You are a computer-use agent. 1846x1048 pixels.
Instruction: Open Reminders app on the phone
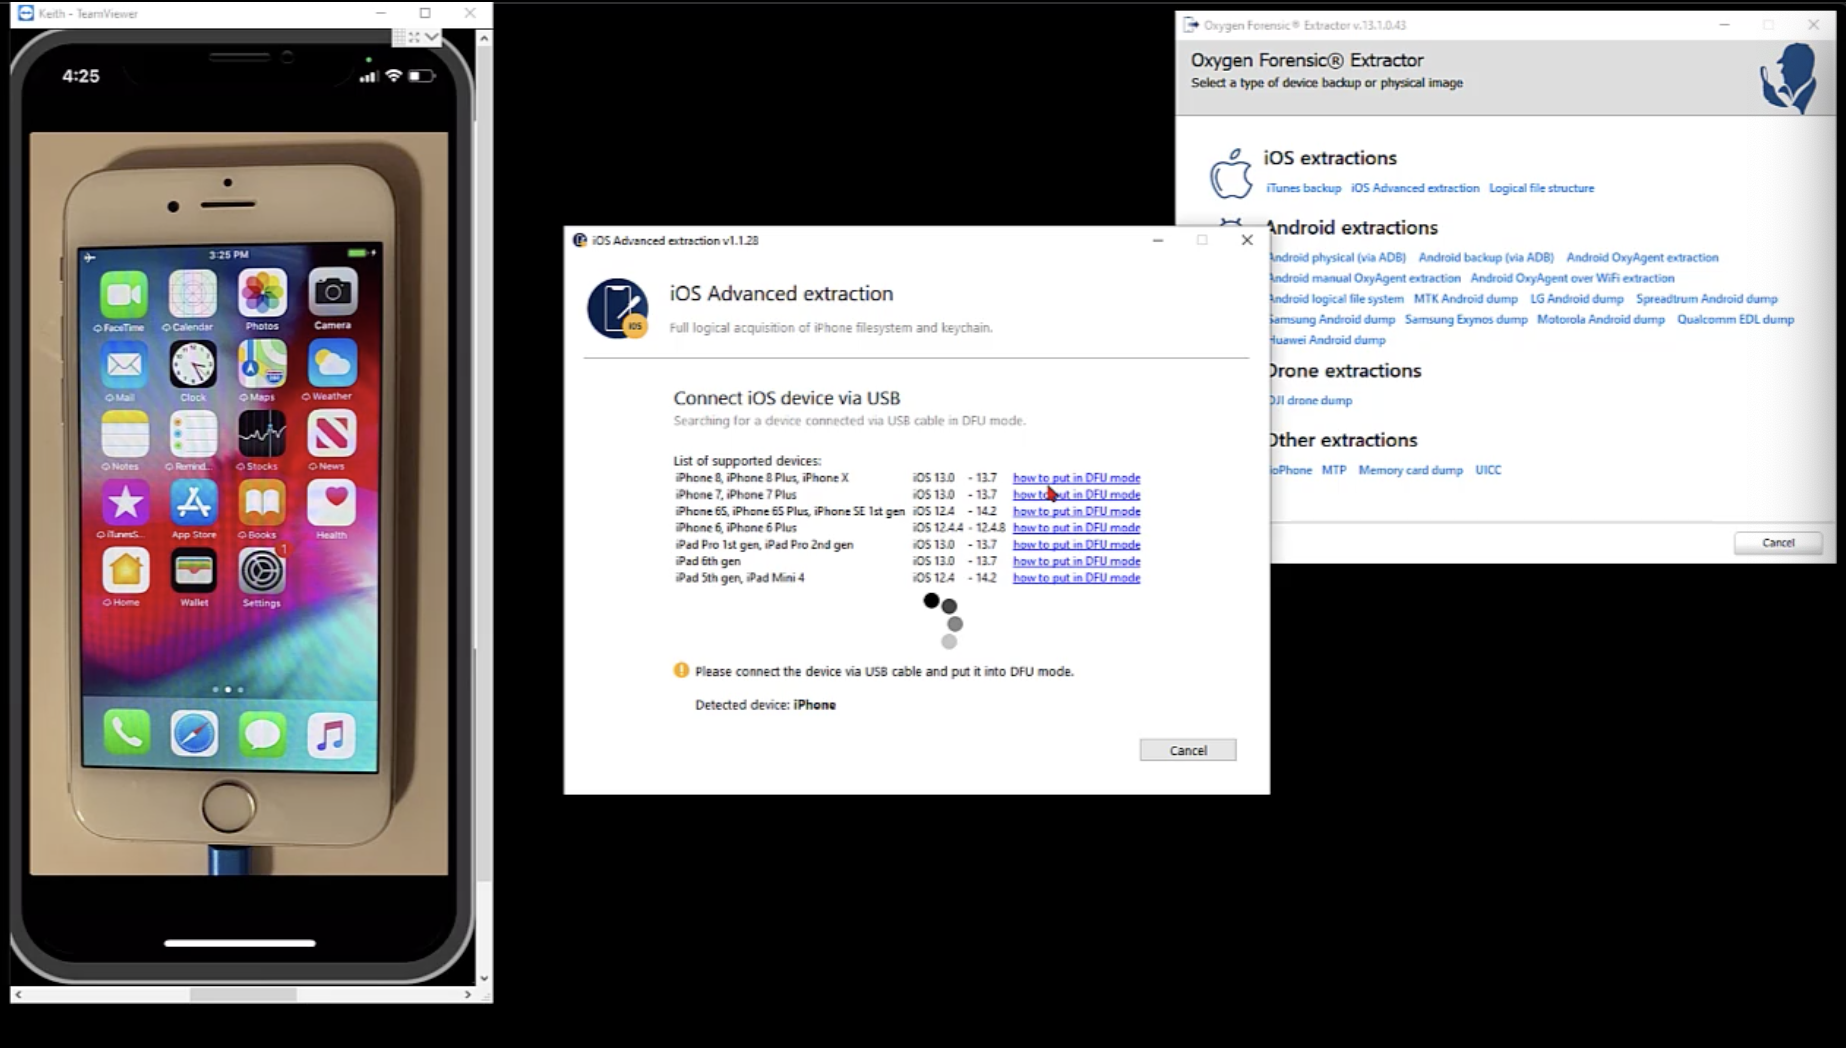pyautogui.click(x=193, y=434)
